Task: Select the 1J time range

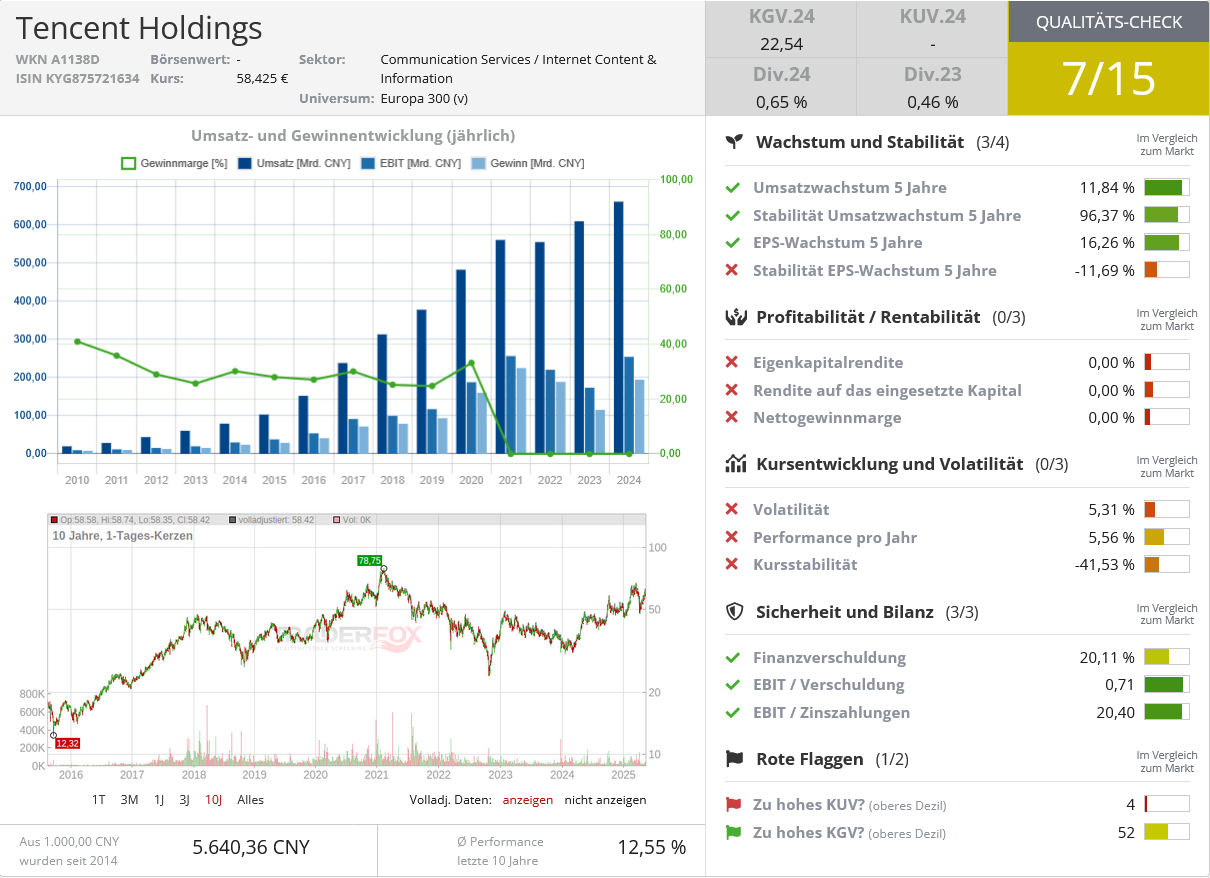Action: point(159,800)
